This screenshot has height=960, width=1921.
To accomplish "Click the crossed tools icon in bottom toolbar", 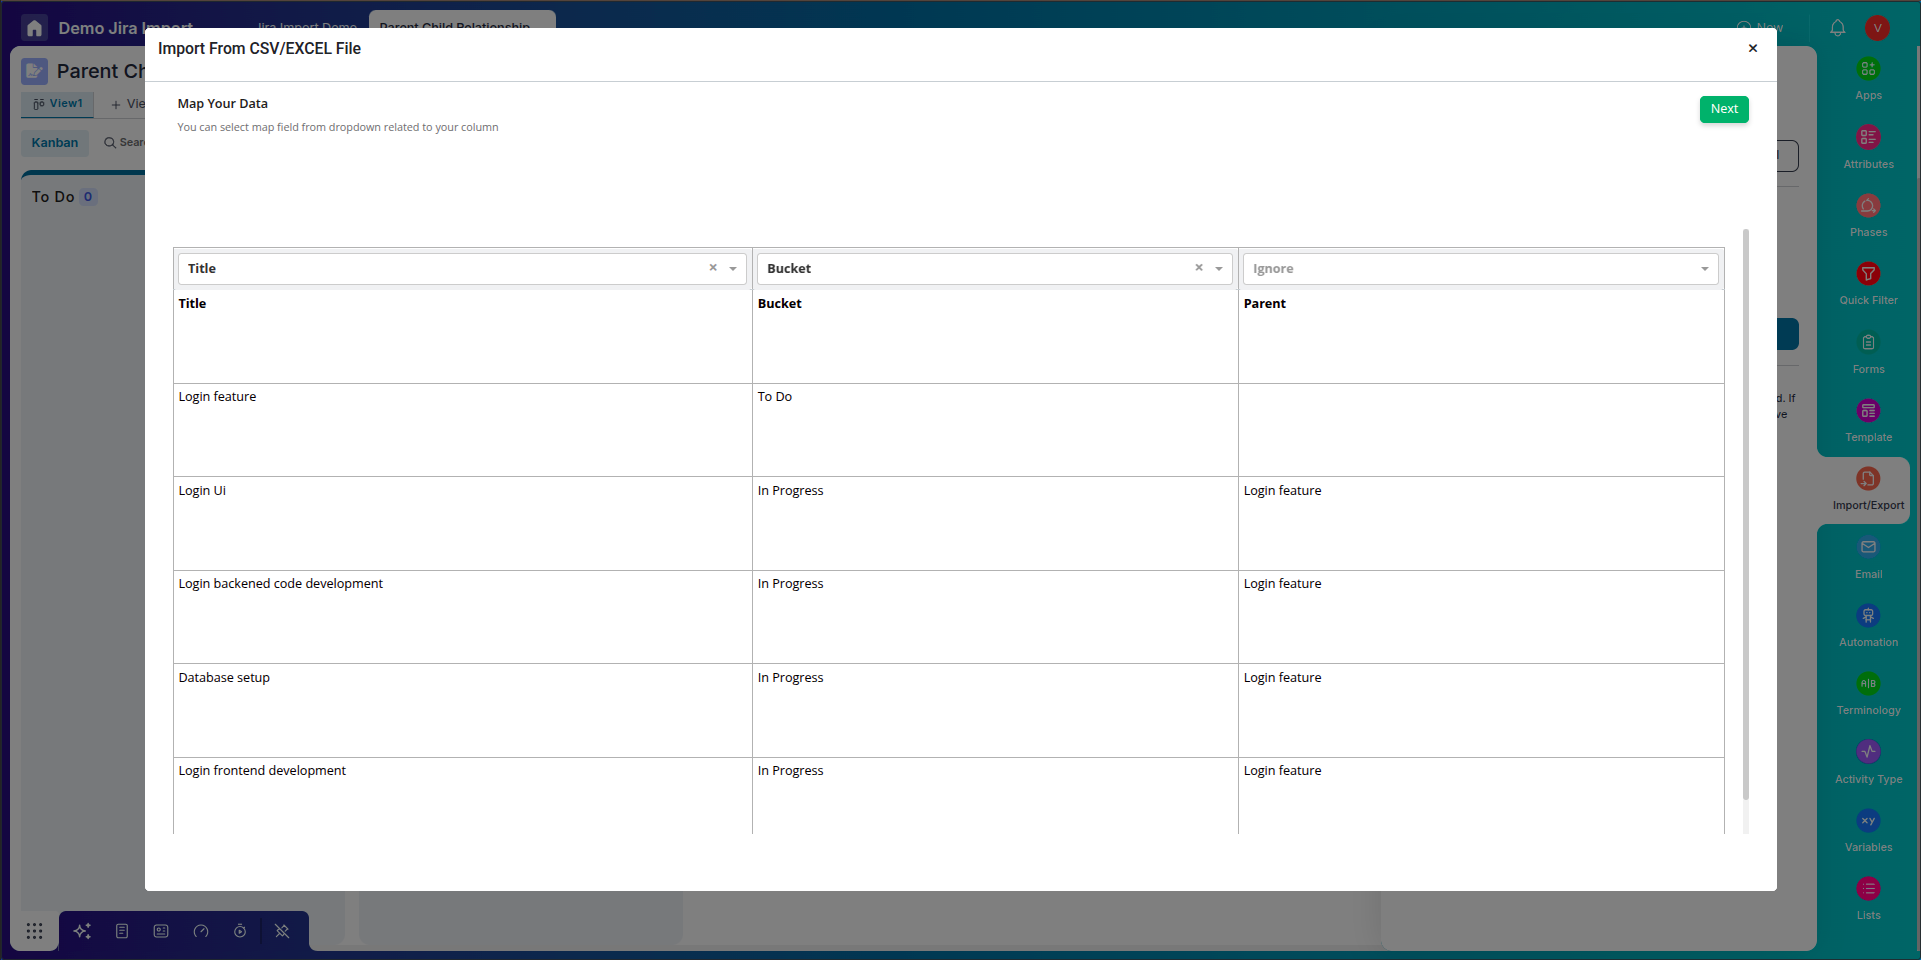I will (282, 931).
